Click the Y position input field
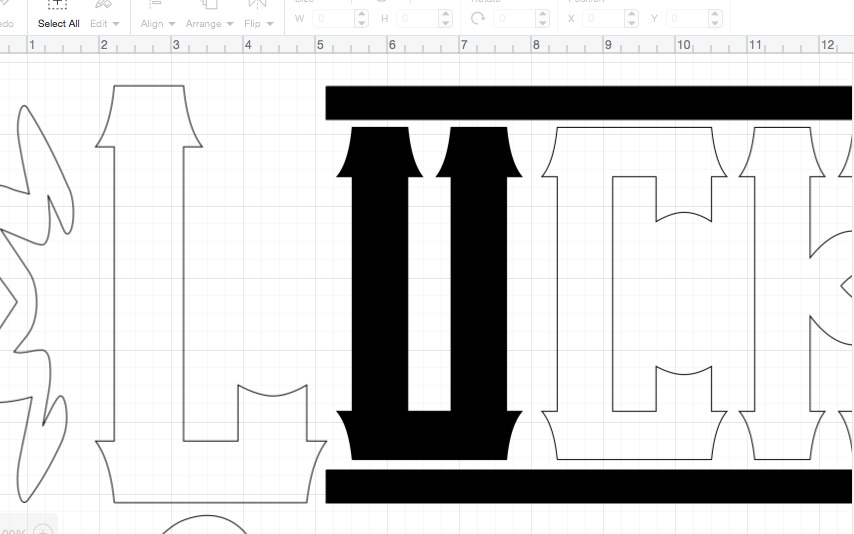 click(686, 19)
